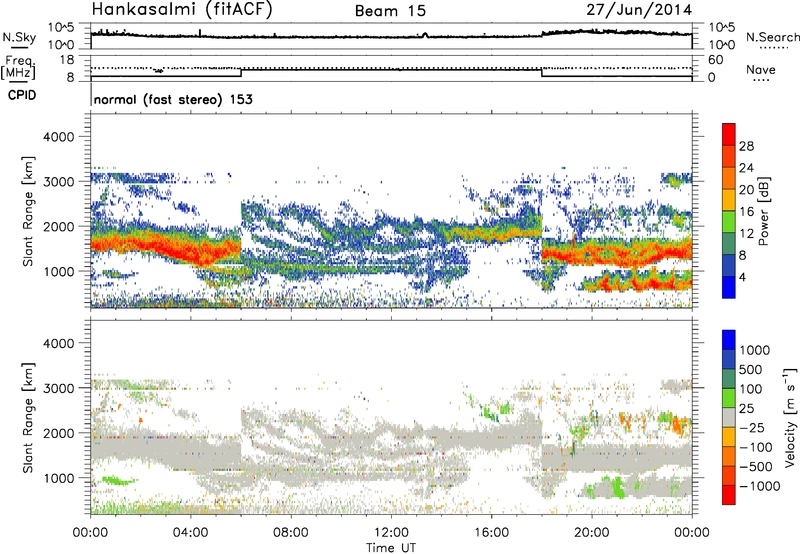Select the '20' label on power scale

tap(746, 190)
